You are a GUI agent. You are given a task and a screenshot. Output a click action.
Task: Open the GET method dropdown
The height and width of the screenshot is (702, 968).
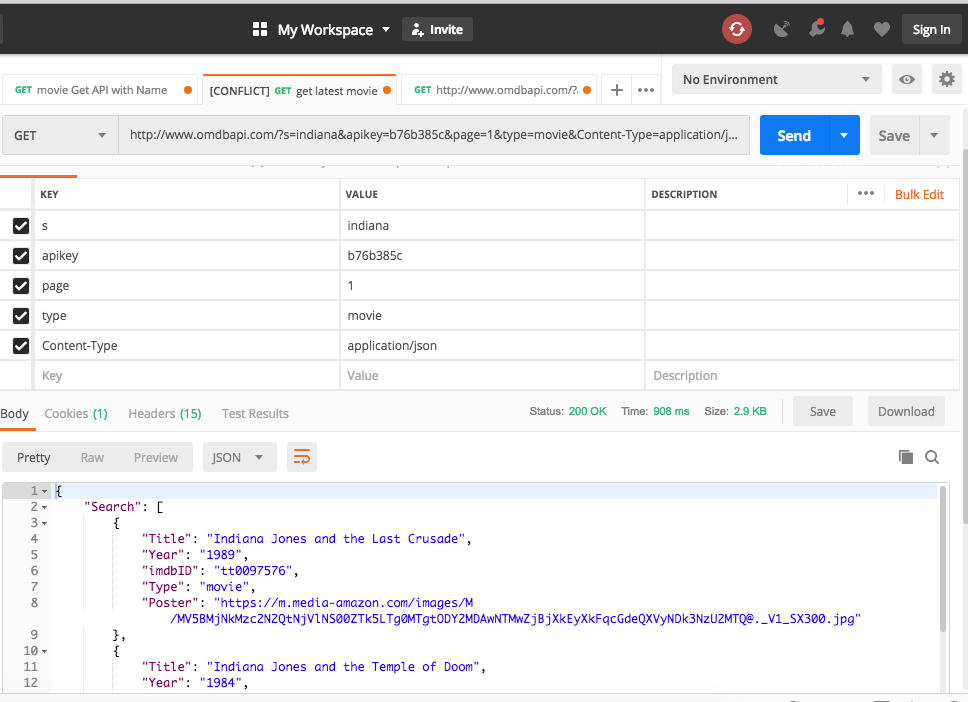[60, 135]
